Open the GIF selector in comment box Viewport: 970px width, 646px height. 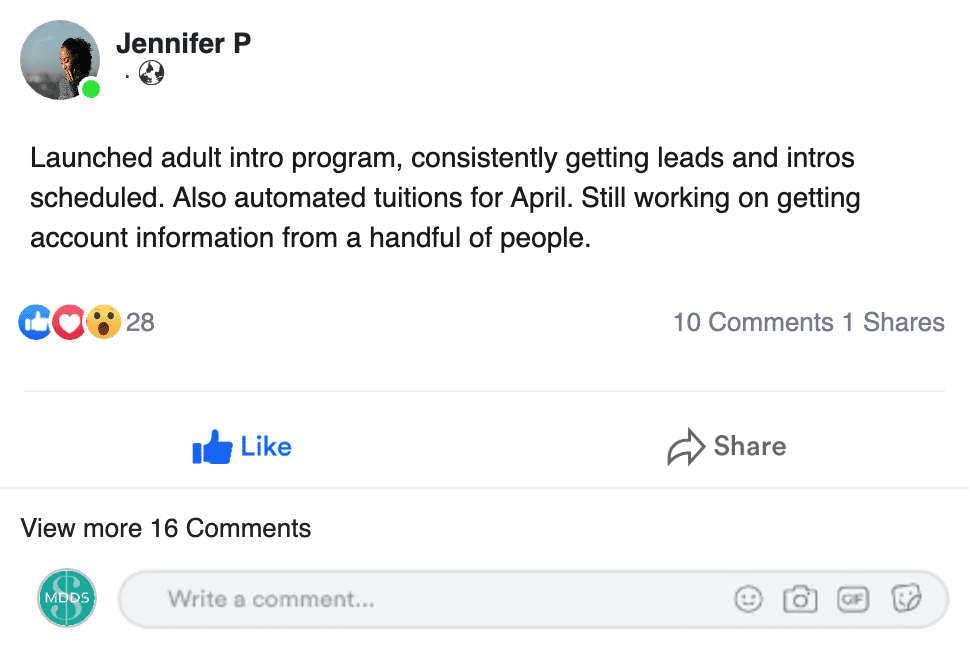coord(853,599)
